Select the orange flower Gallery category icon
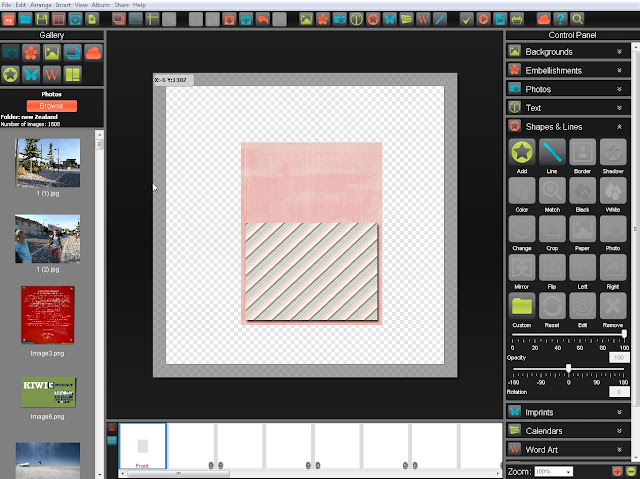 [31, 53]
